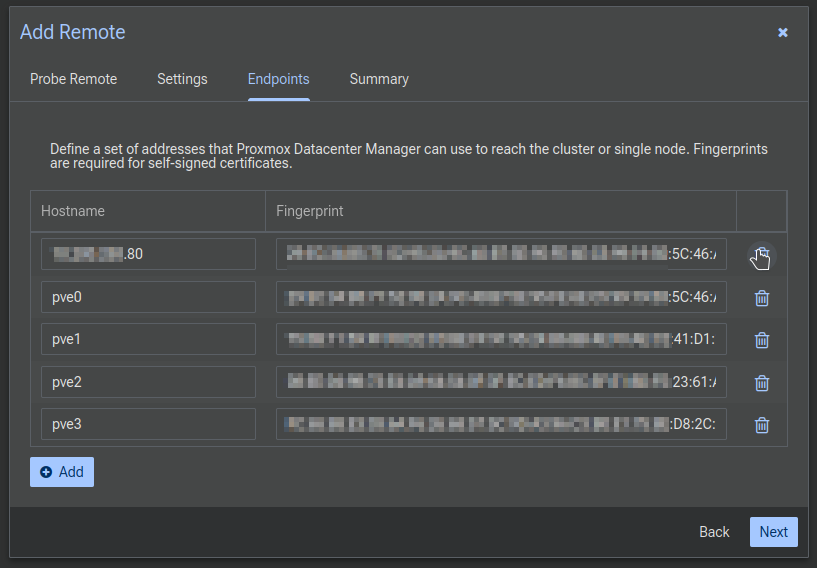This screenshot has height=568, width=817.
Task: Edit the hostname field ending in .80
Action: click(x=148, y=254)
